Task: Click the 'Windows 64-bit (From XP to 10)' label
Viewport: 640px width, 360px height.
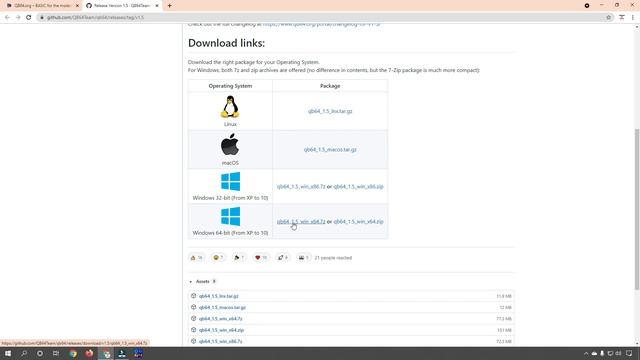Action: pyautogui.click(x=230, y=233)
